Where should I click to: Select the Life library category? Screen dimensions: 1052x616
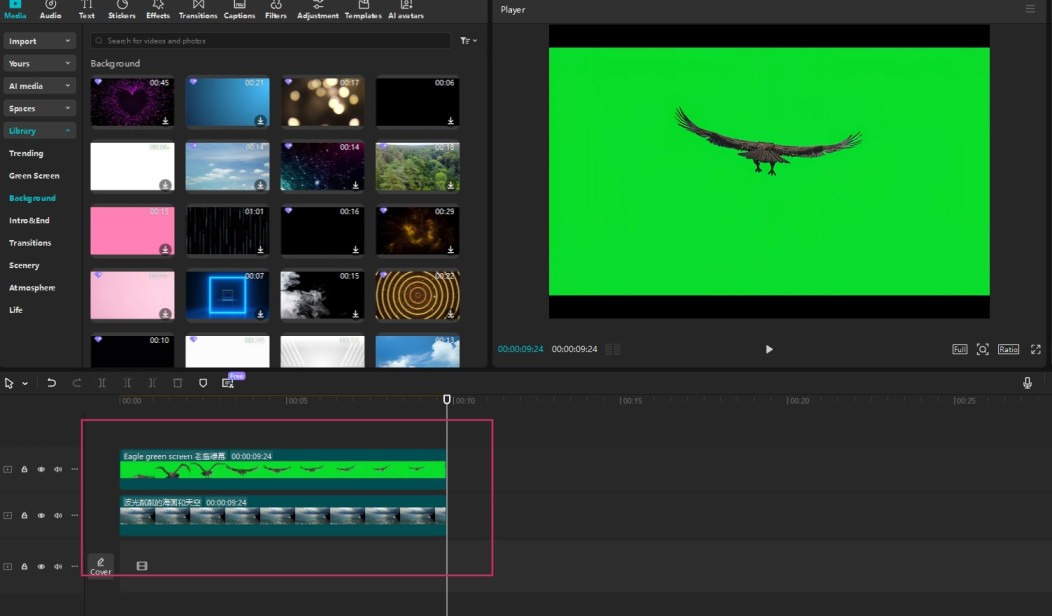point(15,309)
